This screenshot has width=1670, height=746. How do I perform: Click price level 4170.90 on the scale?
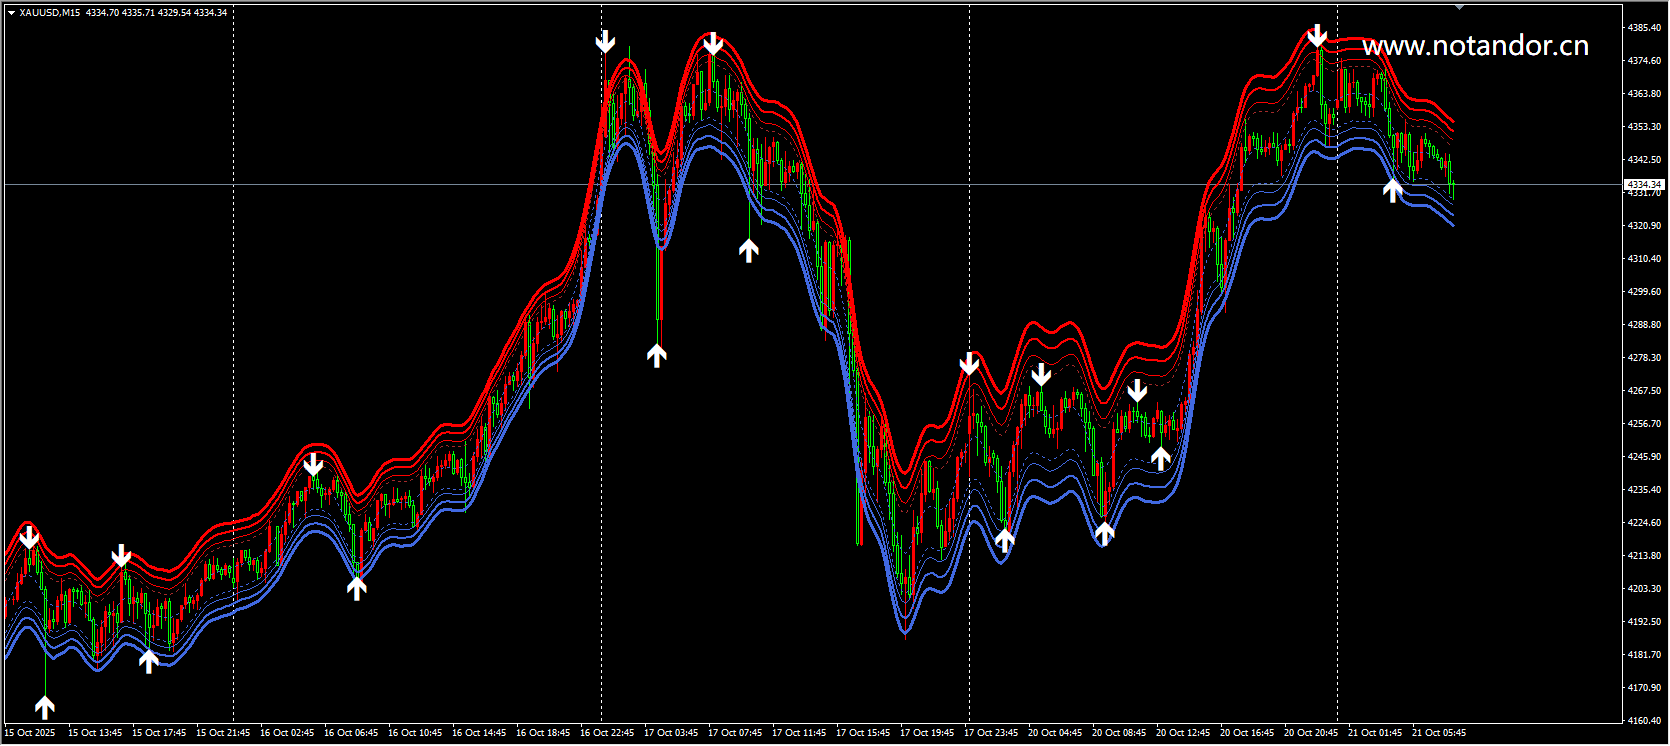click(x=1644, y=688)
